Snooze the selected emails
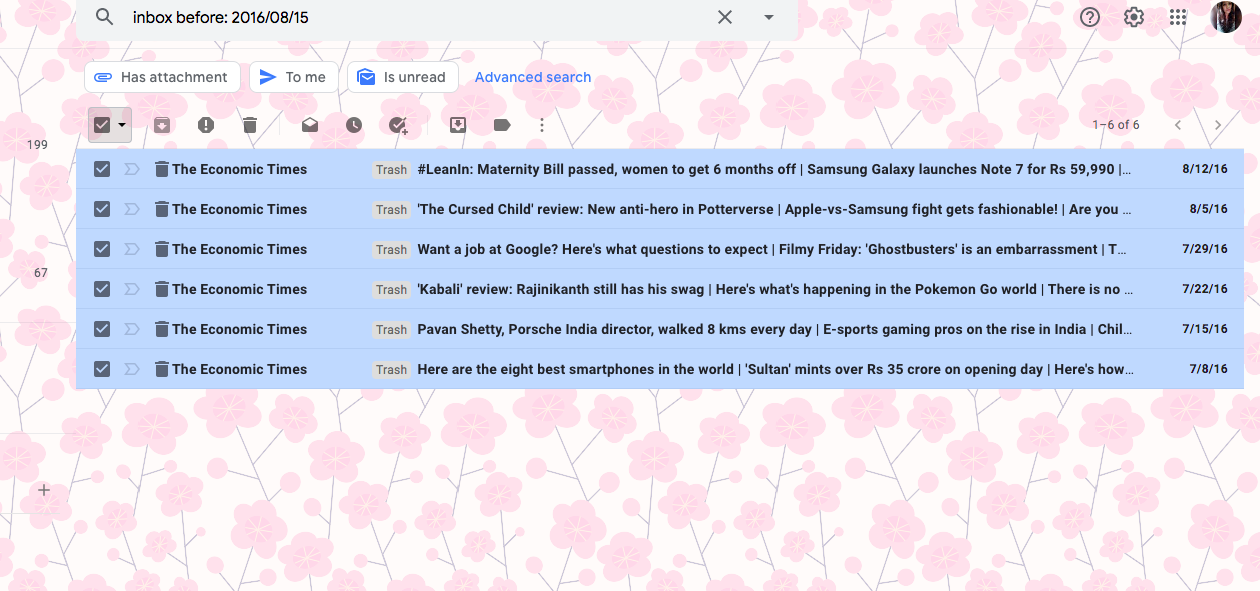1260x591 pixels. click(354, 125)
